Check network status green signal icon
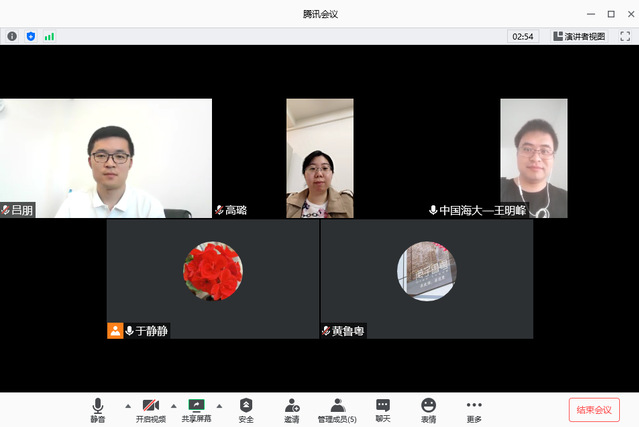 coord(49,36)
